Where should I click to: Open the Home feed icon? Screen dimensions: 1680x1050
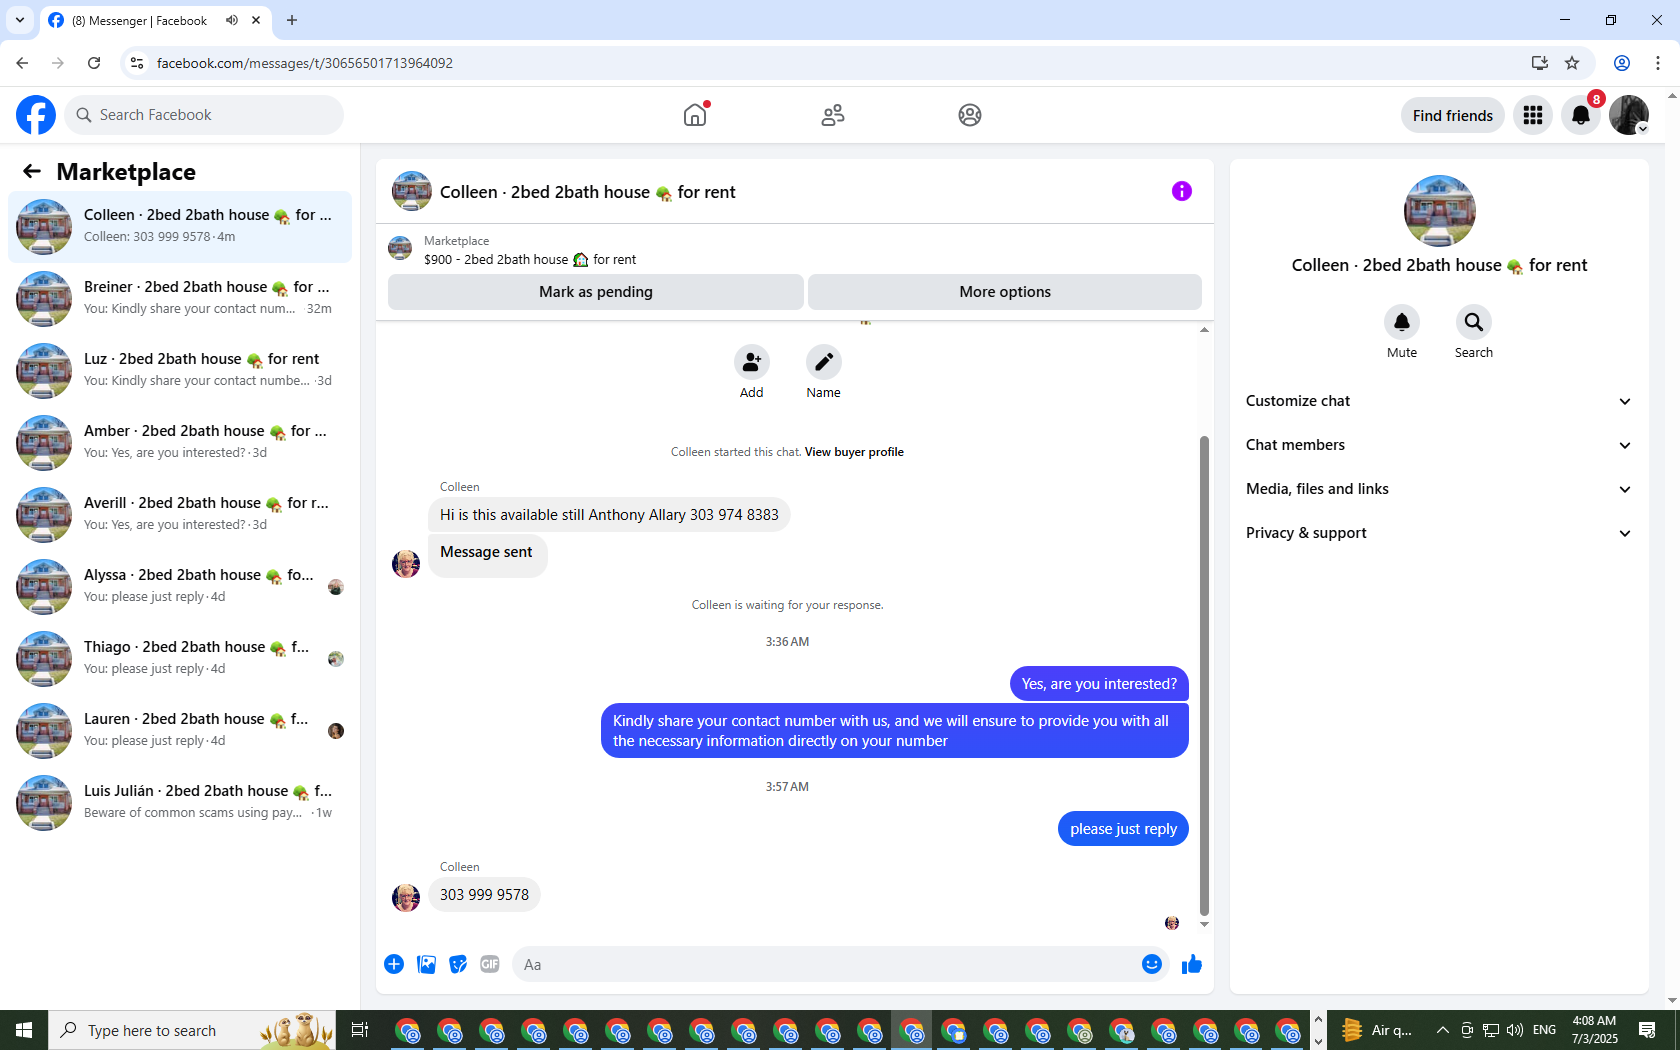pyautogui.click(x=695, y=115)
